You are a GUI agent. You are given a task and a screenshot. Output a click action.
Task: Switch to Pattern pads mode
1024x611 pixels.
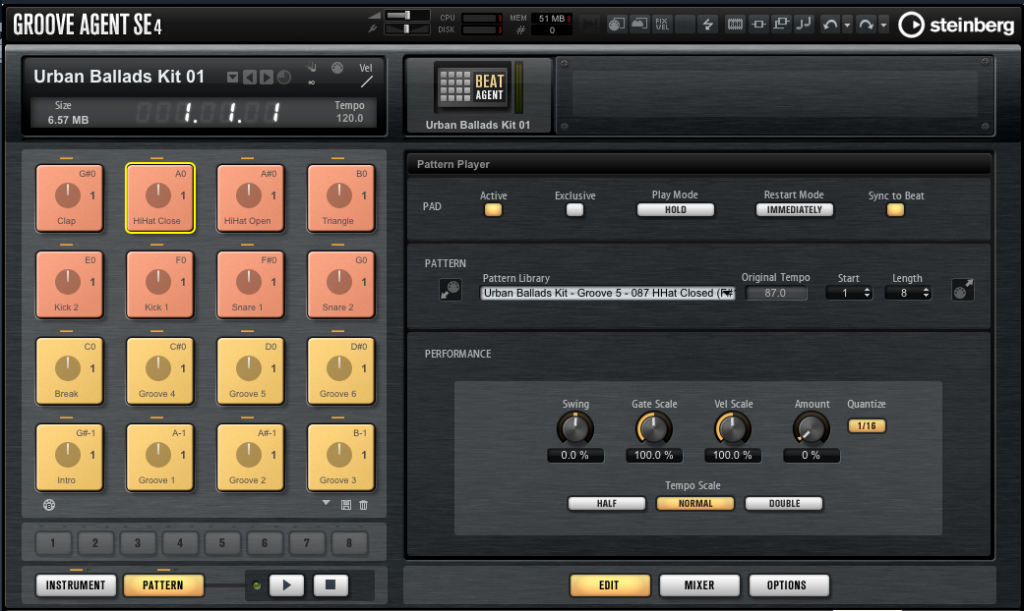(163, 585)
